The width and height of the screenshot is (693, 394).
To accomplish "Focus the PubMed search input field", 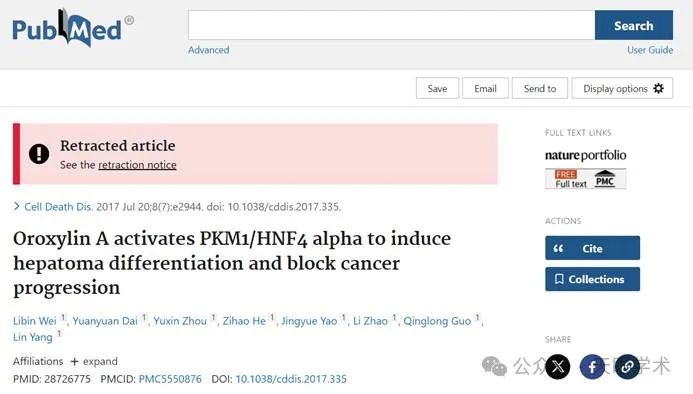I will pyautogui.click(x=391, y=25).
